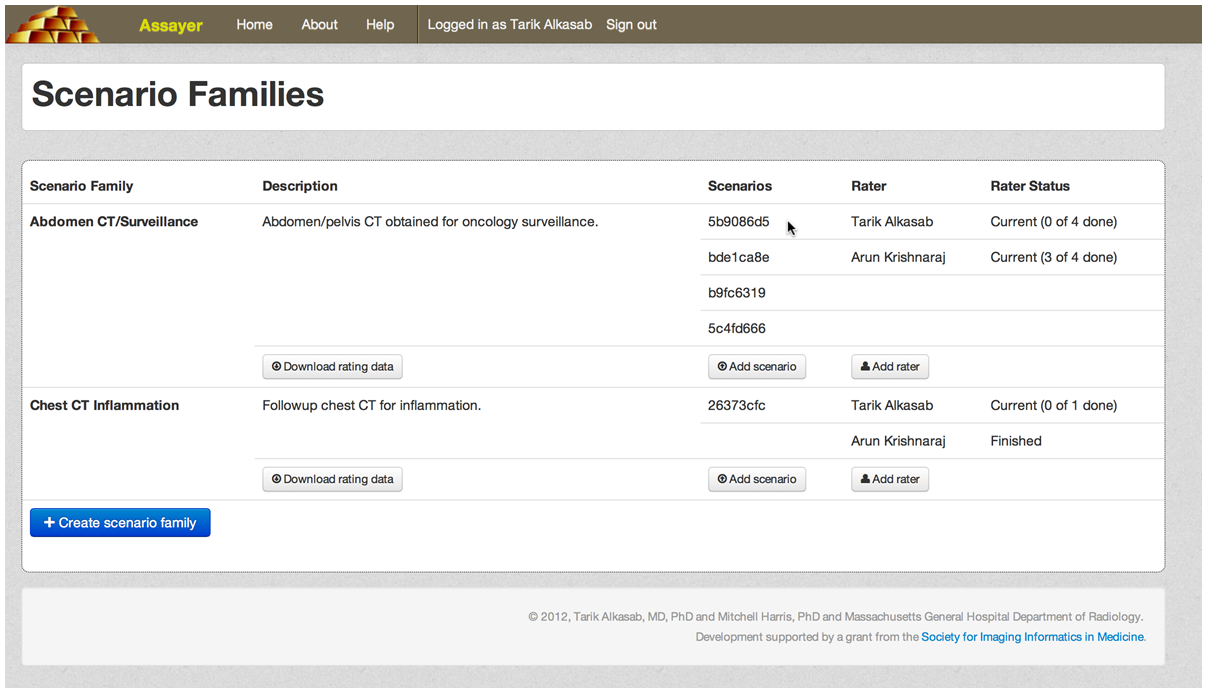Open scenario bde1ca8e
This screenshot has height=692, width=1206.
738,257
